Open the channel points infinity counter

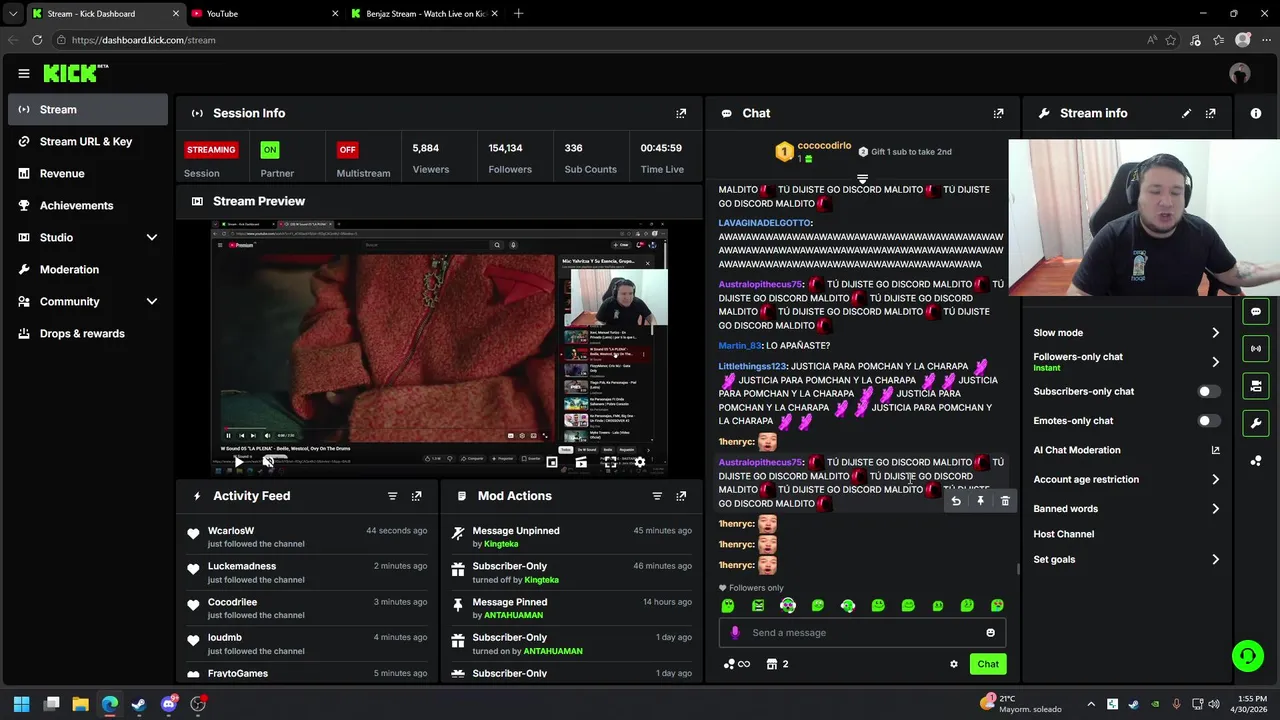click(x=736, y=664)
